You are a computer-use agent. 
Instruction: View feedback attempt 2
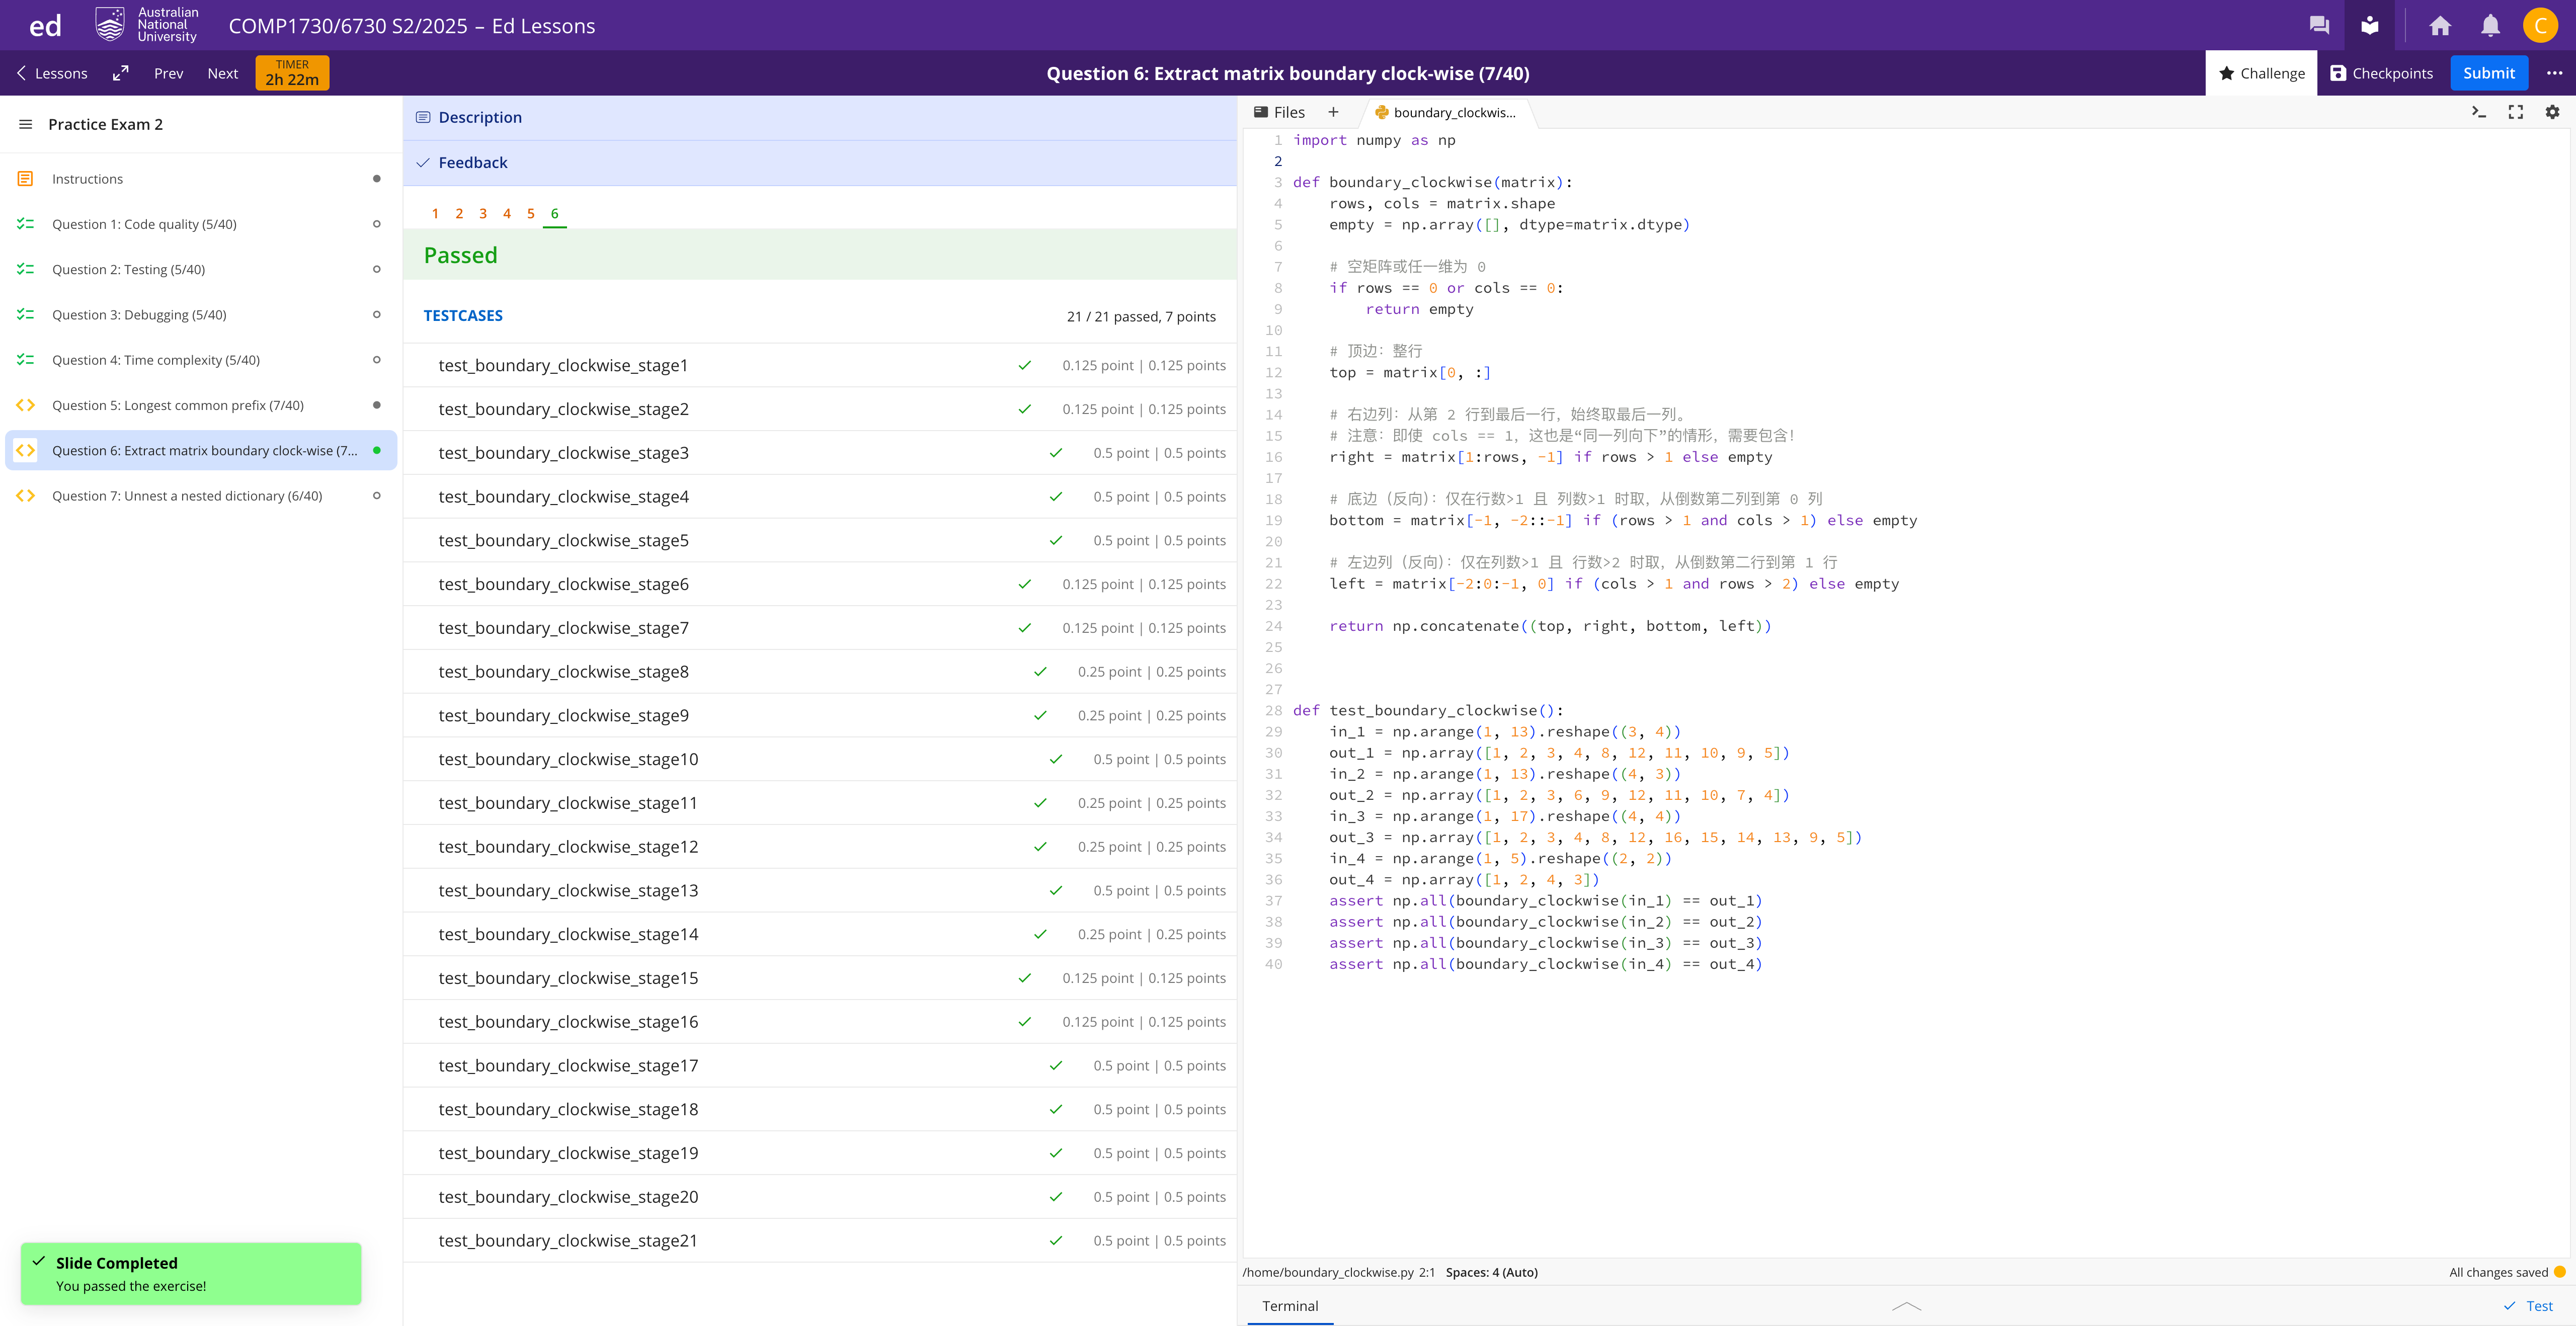pyautogui.click(x=459, y=213)
